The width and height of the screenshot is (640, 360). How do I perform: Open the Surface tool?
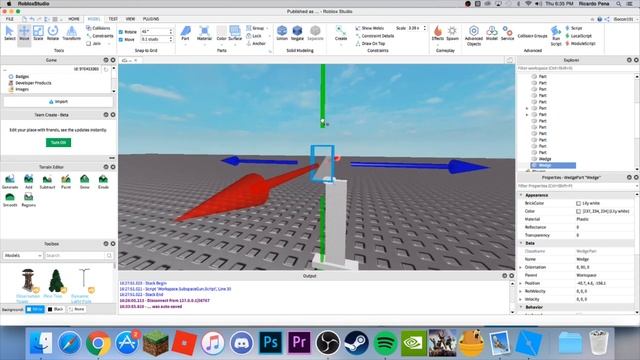235,33
